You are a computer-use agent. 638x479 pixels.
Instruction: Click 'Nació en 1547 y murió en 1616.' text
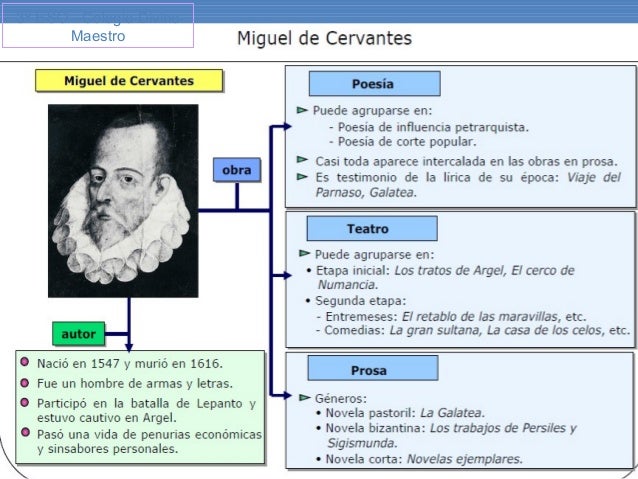click(x=130, y=363)
